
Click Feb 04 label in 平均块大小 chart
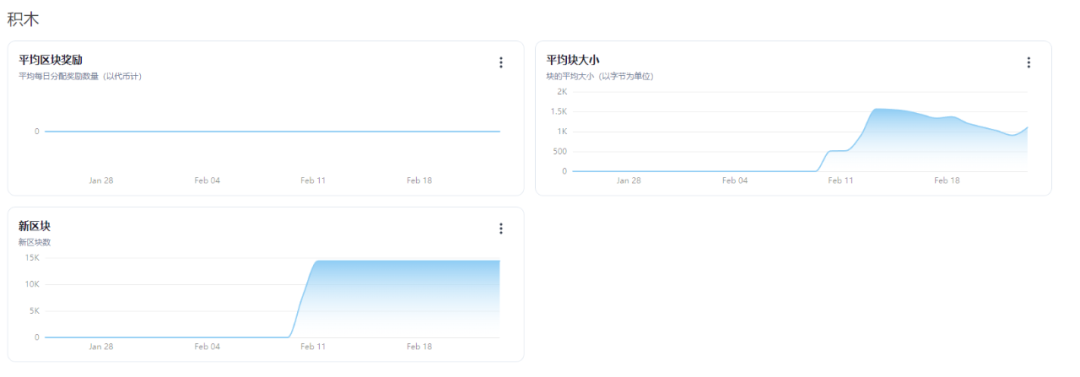tap(734, 181)
